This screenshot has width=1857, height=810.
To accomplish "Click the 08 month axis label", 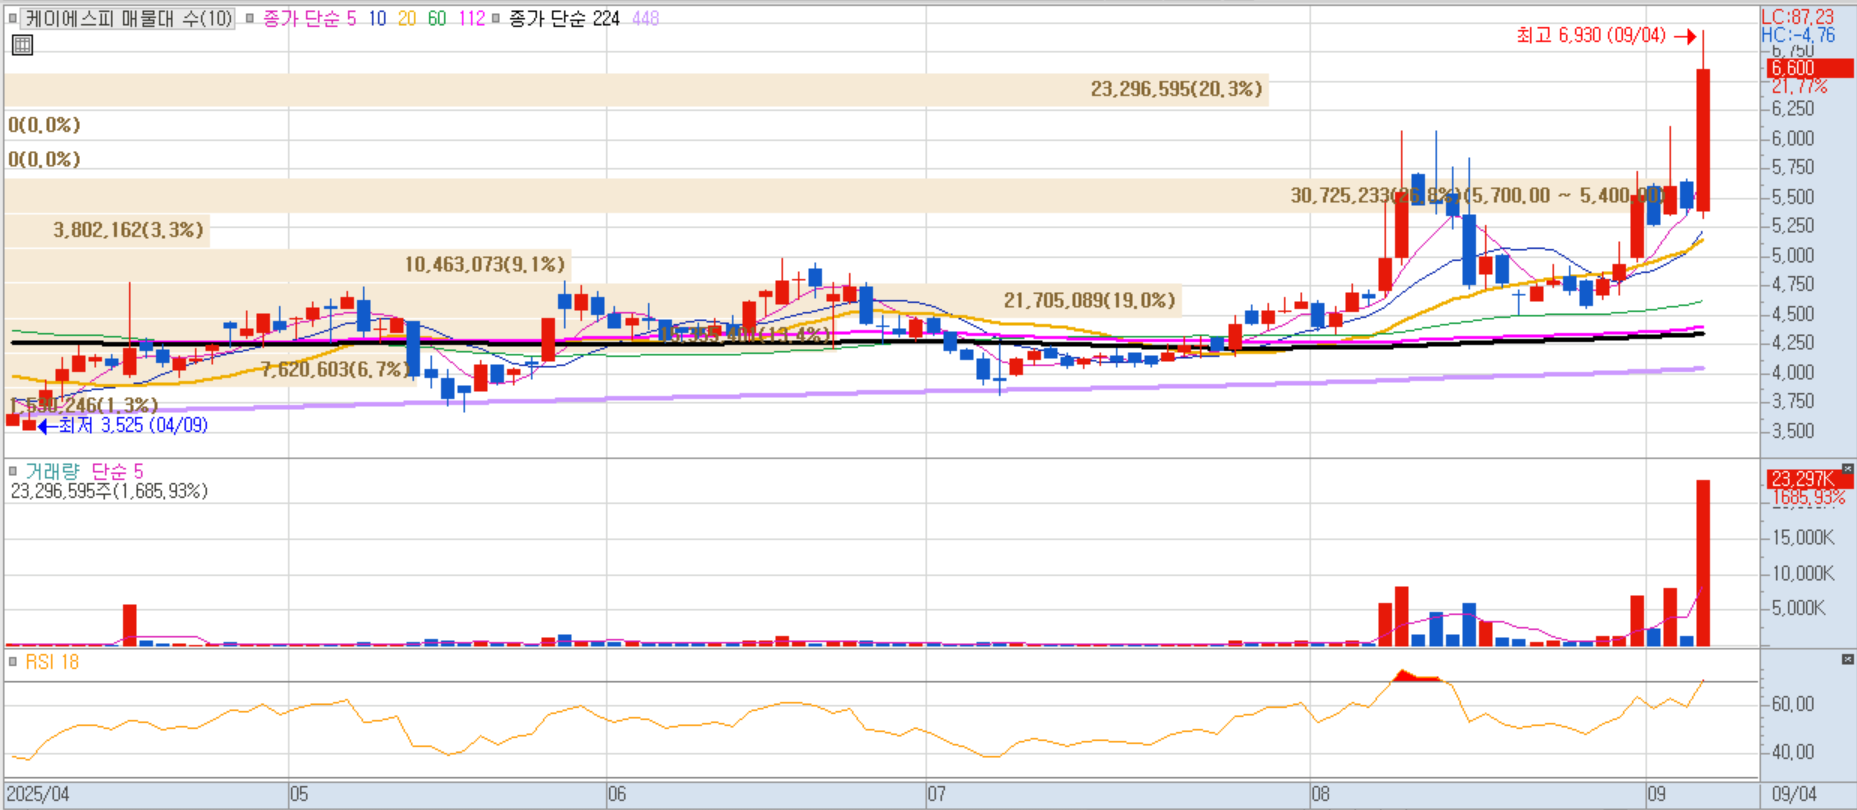I will (x=1320, y=794).
